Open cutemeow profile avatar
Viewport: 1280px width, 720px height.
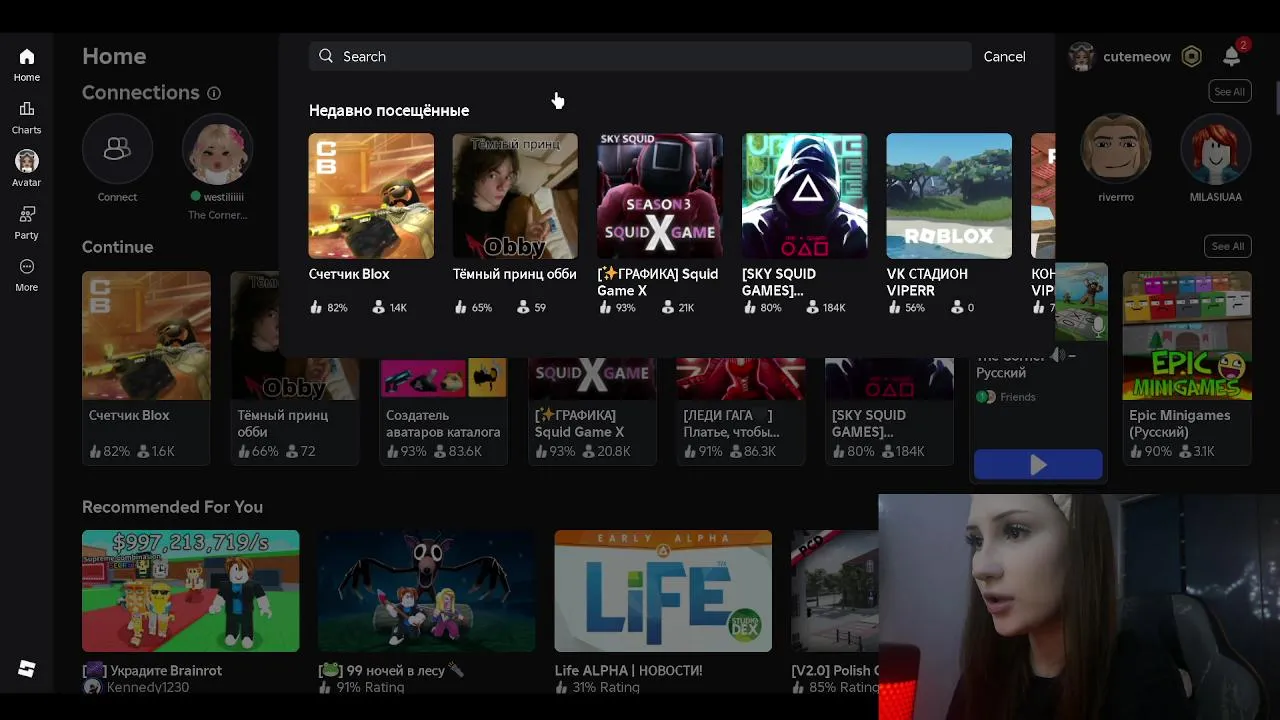click(1082, 57)
